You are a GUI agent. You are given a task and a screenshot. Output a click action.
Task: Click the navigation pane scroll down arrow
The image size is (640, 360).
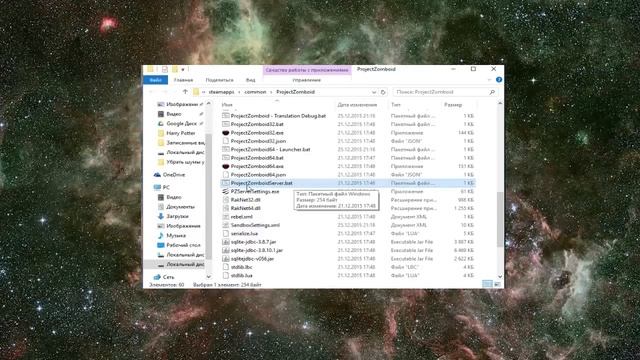coord(209,277)
